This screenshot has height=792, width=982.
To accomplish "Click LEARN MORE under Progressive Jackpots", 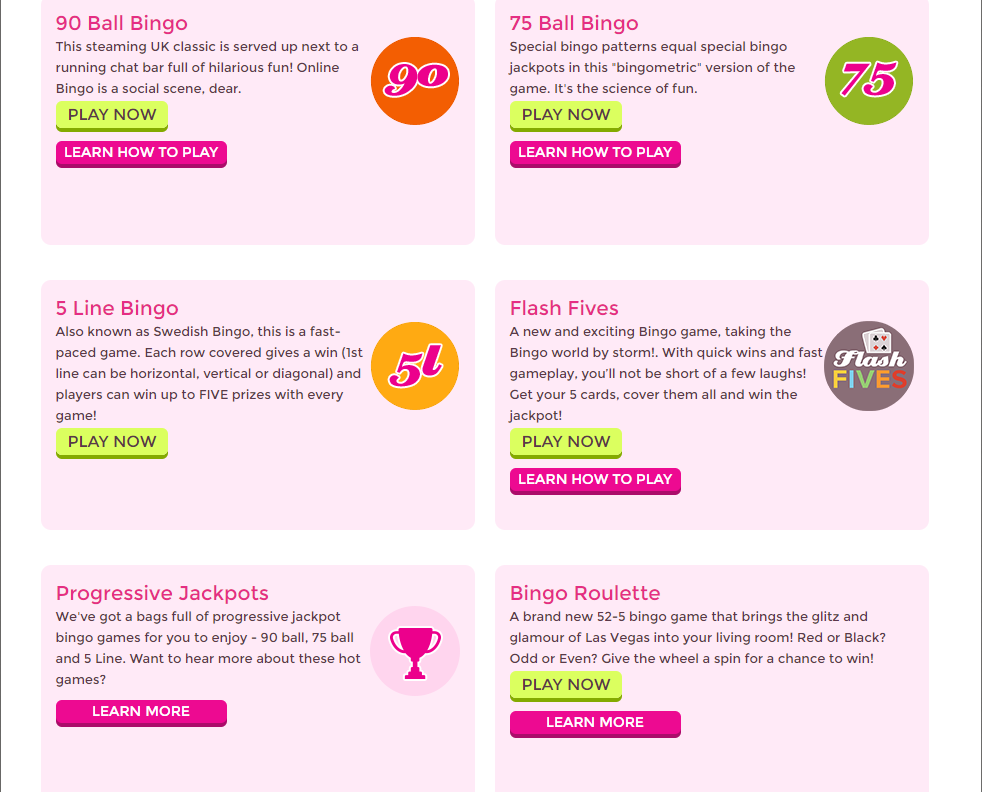I will click(x=140, y=712).
